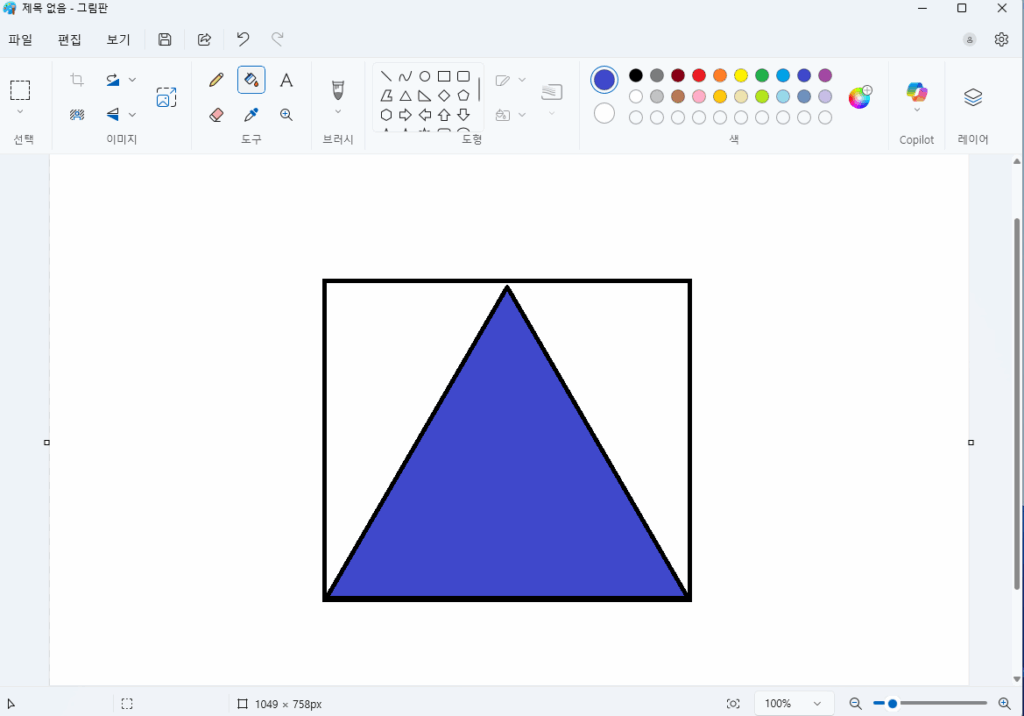Pick the red color swatch
Image resolution: width=1024 pixels, height=716 pixels.
pos(699,75)
